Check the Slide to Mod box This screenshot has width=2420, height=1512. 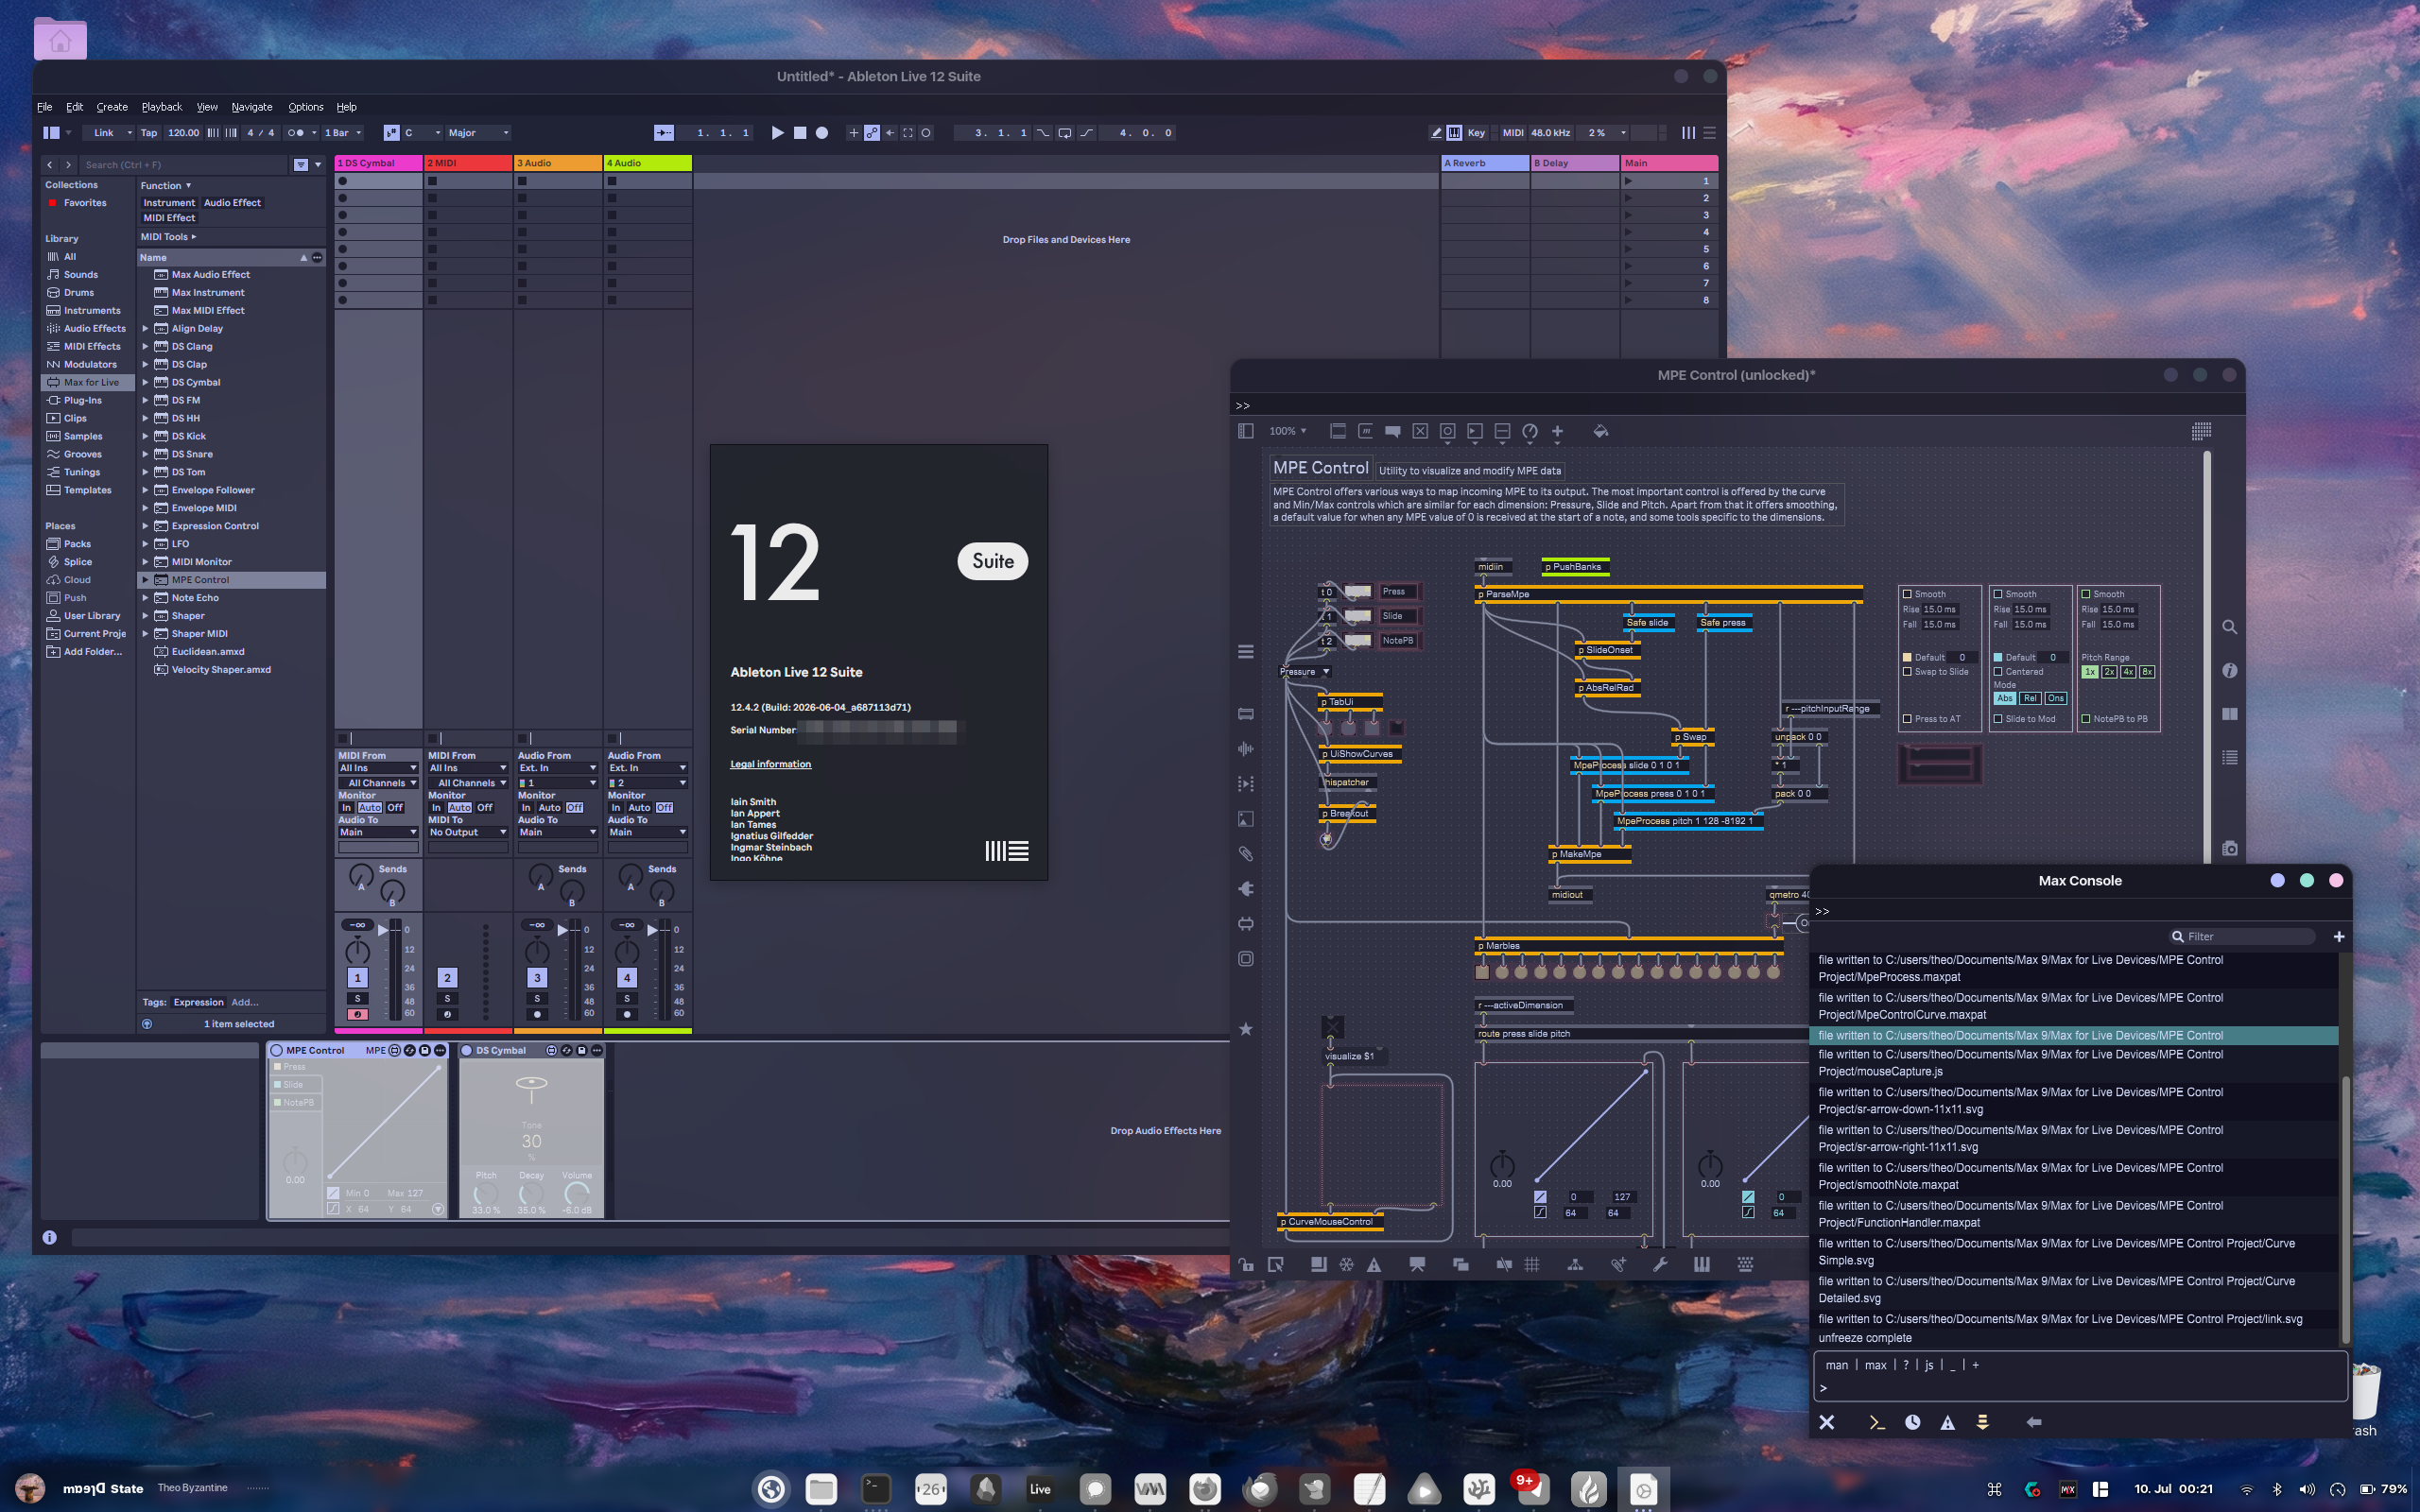(1998, 719)
